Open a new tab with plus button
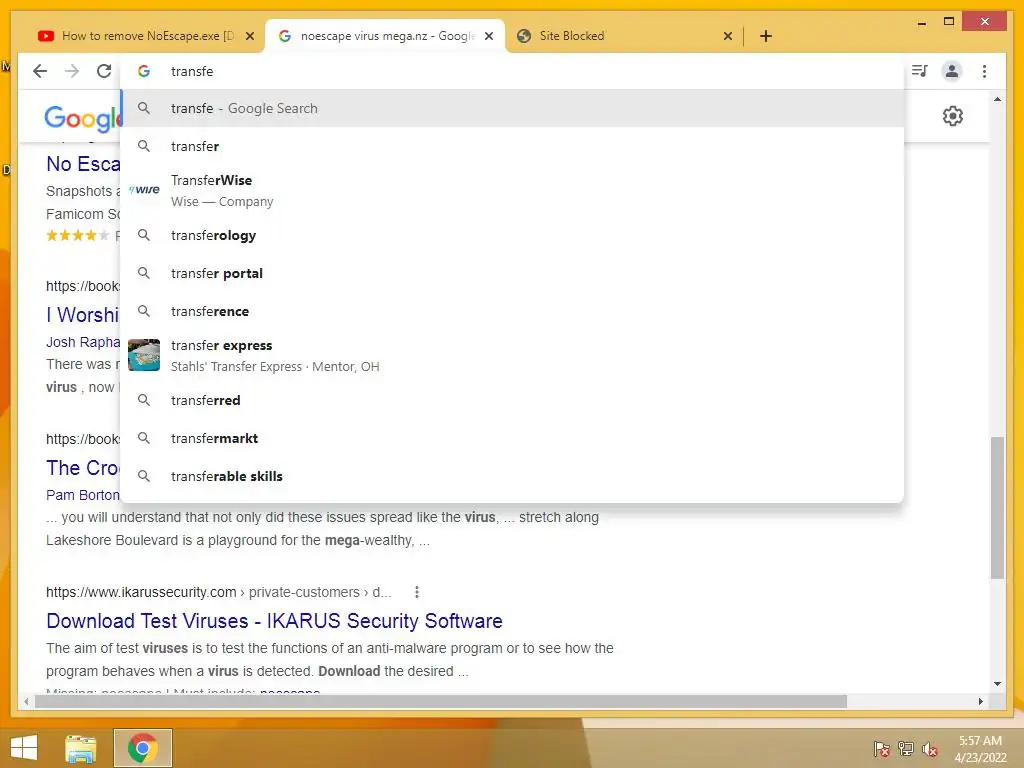This screenshot has height=768, width=1024. coord(766,36)
